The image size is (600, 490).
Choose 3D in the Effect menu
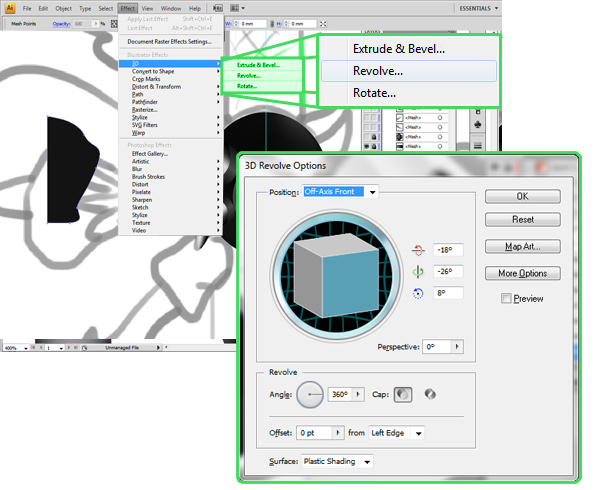pyautogui.click(x=170, y=63)
